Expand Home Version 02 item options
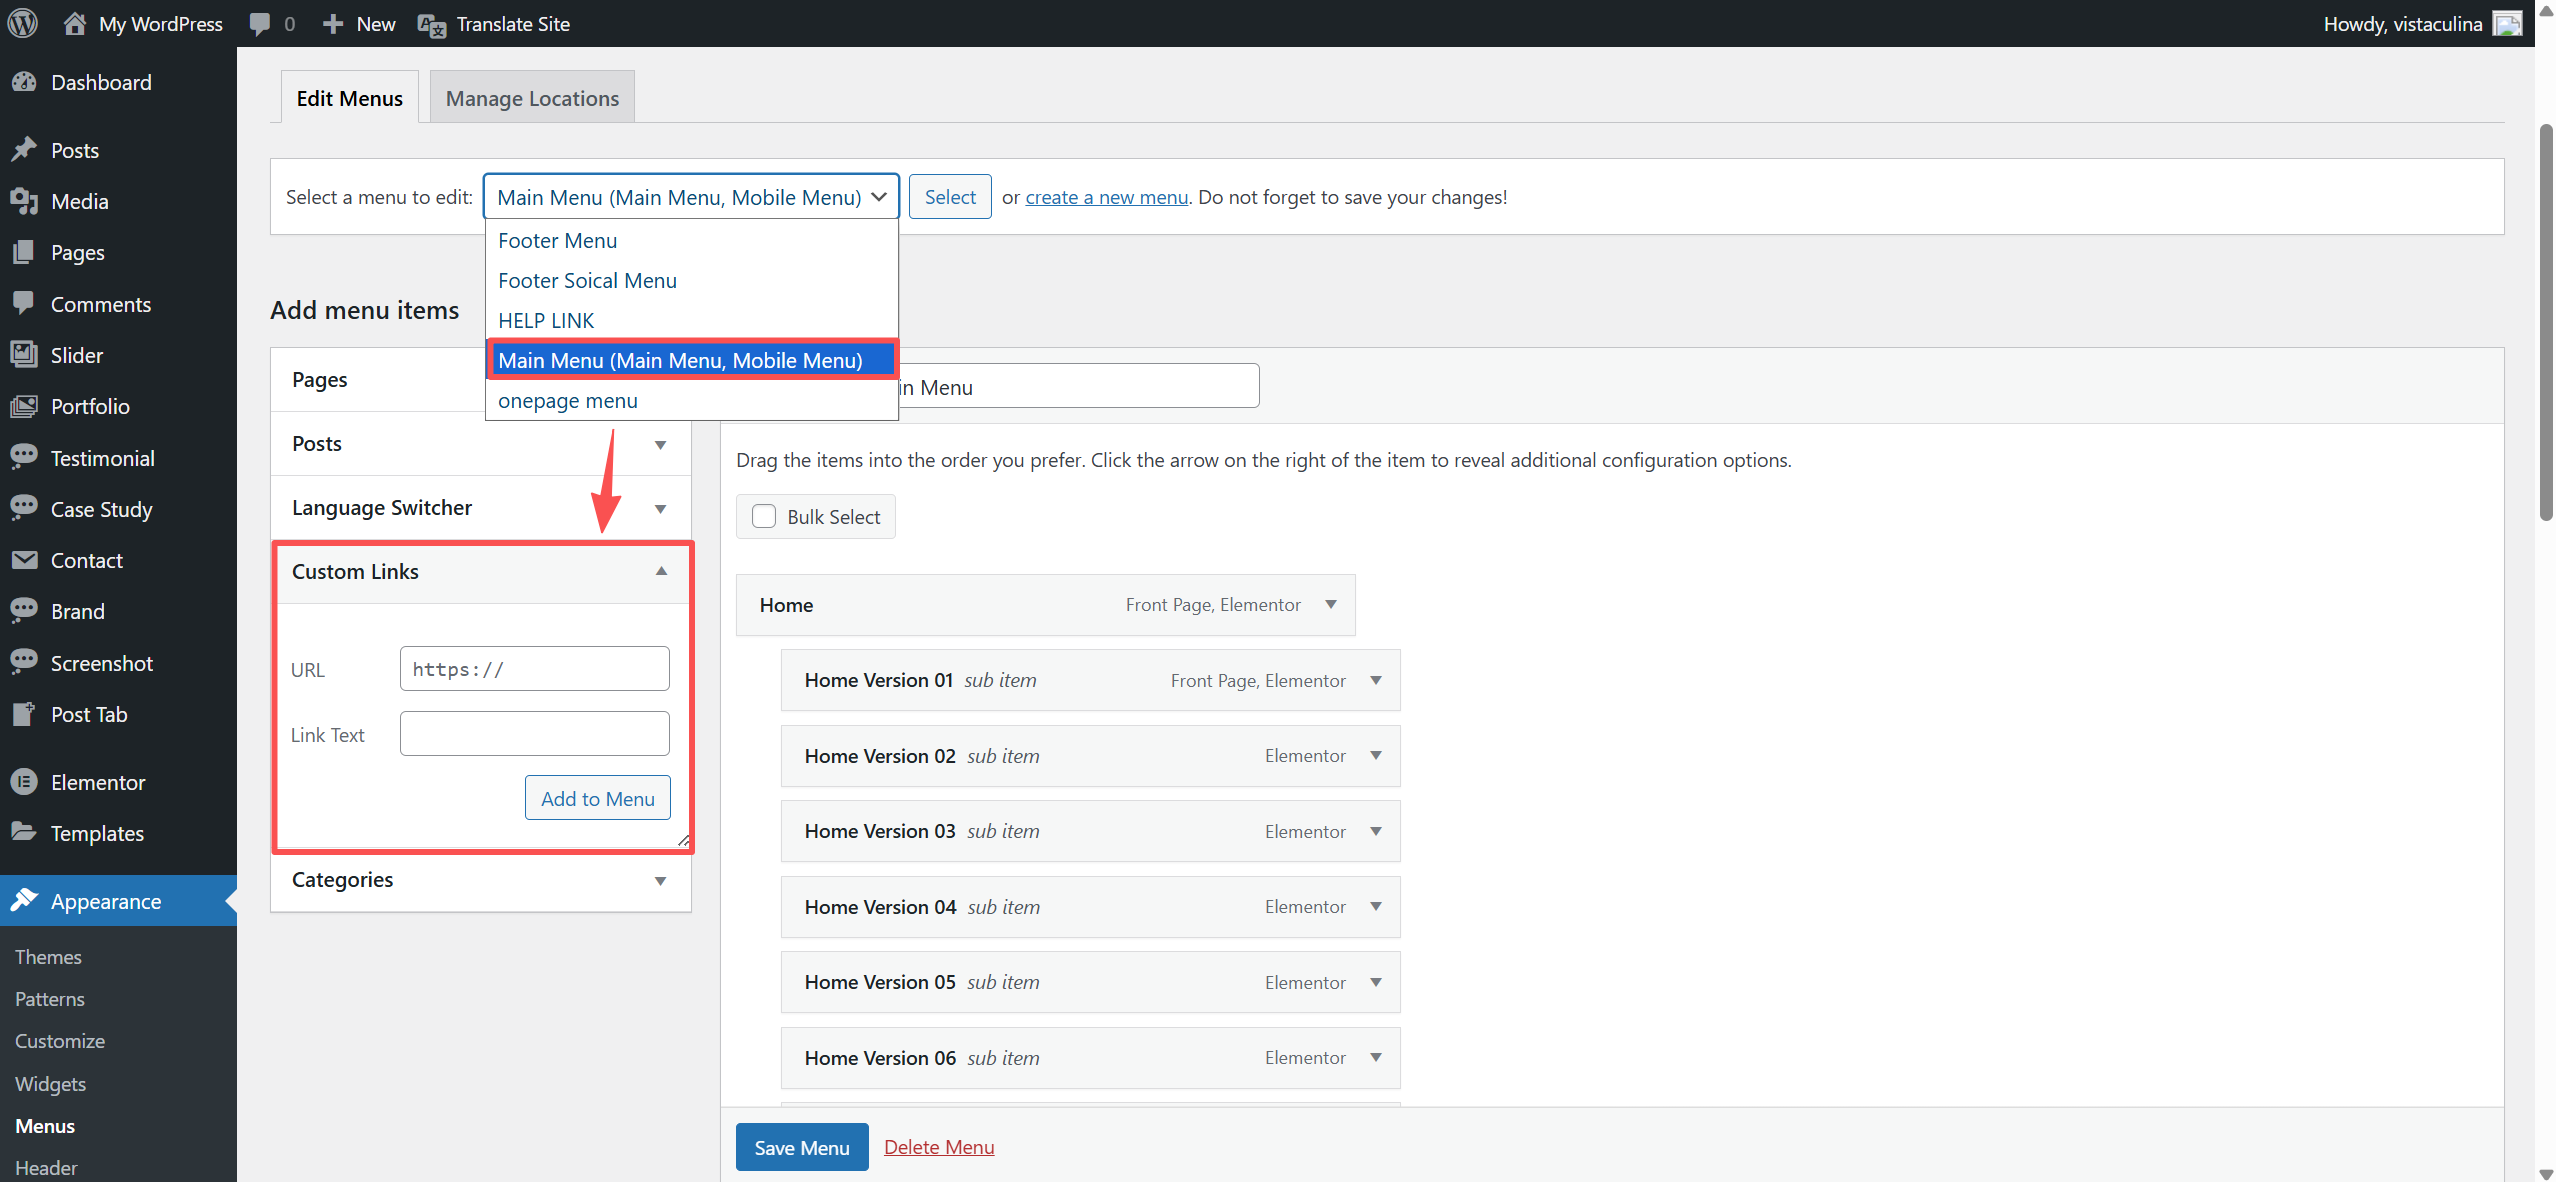 pos(1376,756)
